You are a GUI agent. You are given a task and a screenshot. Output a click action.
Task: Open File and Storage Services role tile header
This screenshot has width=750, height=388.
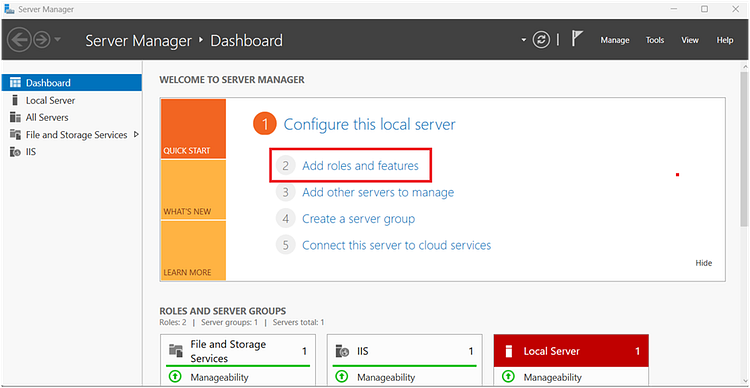(x=238, y=351)
